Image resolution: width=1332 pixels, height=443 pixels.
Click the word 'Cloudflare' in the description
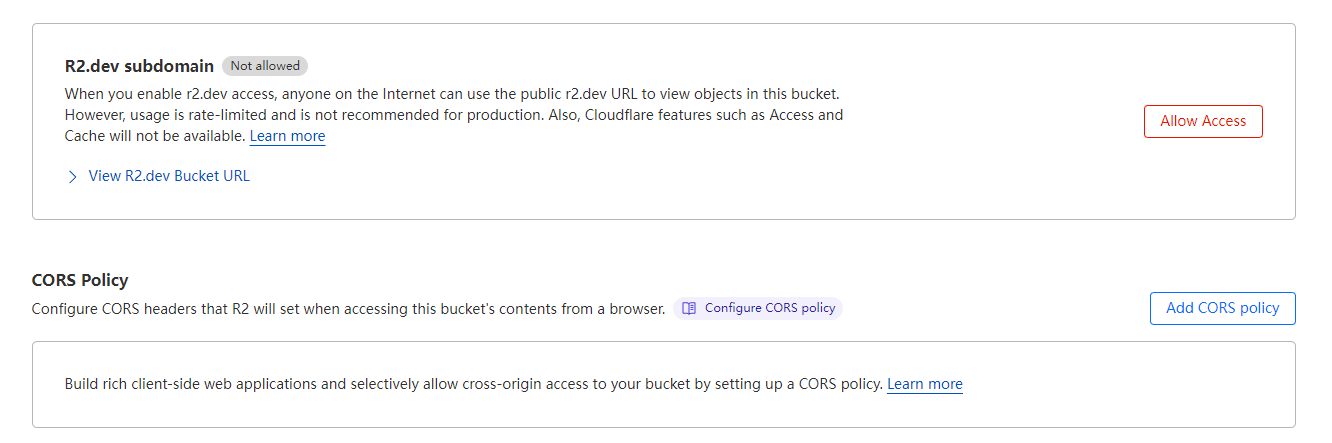point(616,115)
